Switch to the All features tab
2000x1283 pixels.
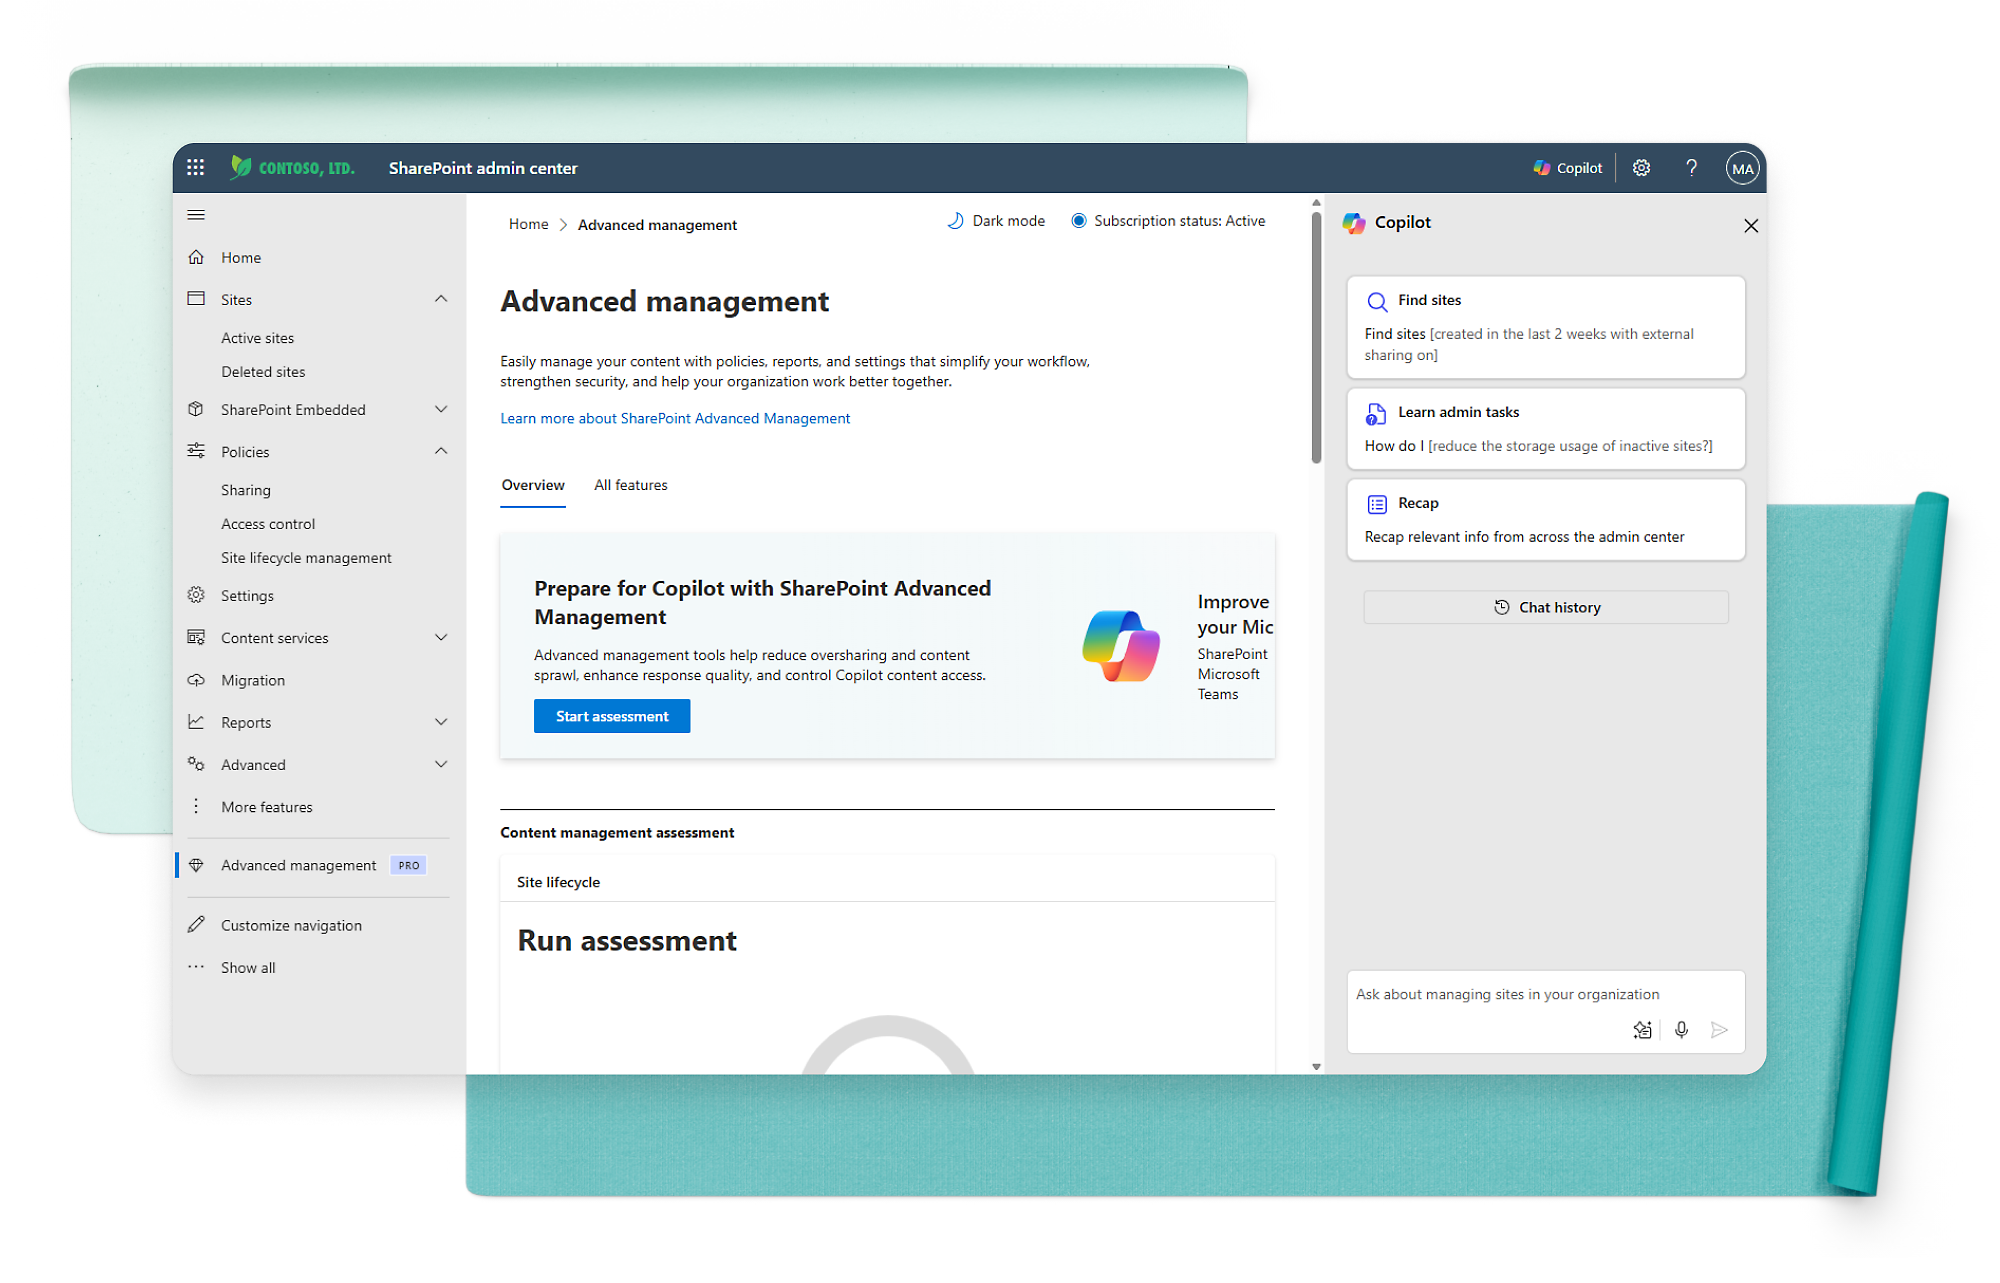click(x=630, y=485)
